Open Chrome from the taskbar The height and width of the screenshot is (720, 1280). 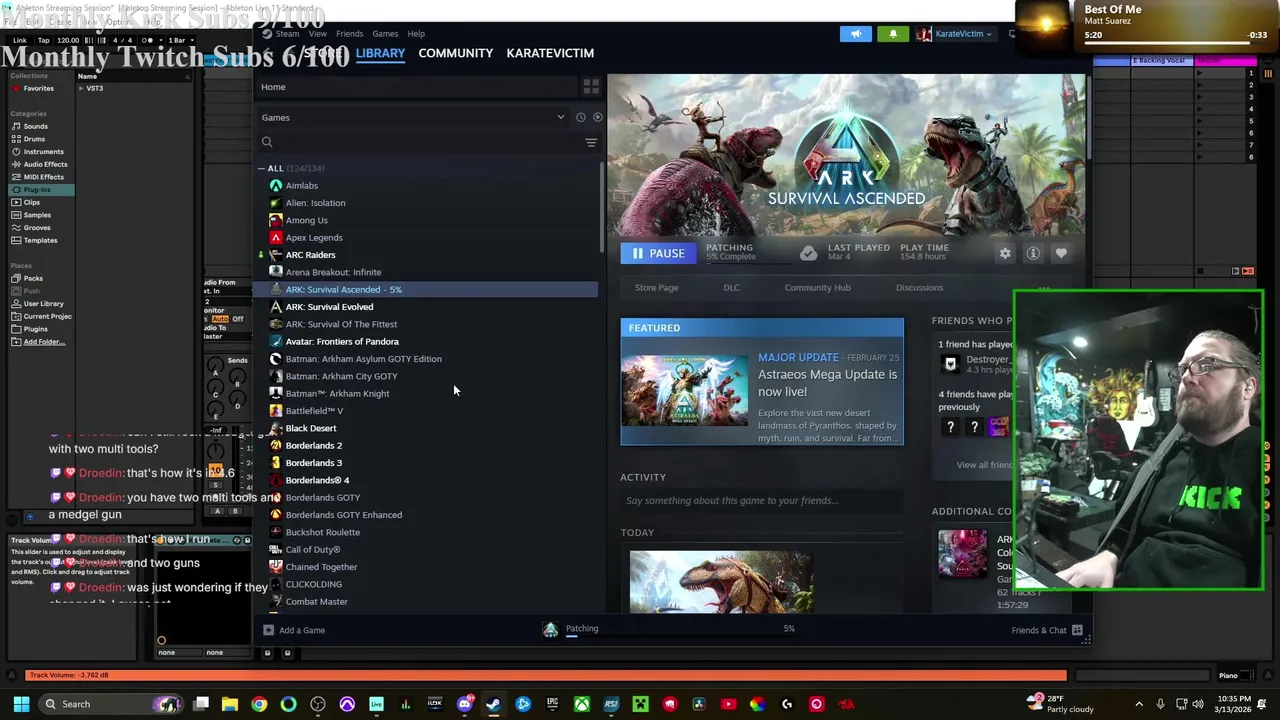(x=259, y=704)
